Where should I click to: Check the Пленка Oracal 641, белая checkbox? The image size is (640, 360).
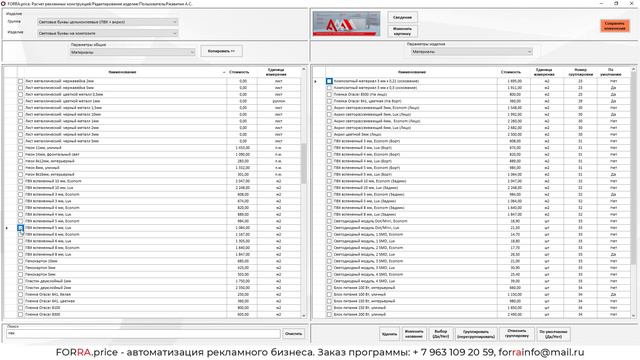coord(20,294)
